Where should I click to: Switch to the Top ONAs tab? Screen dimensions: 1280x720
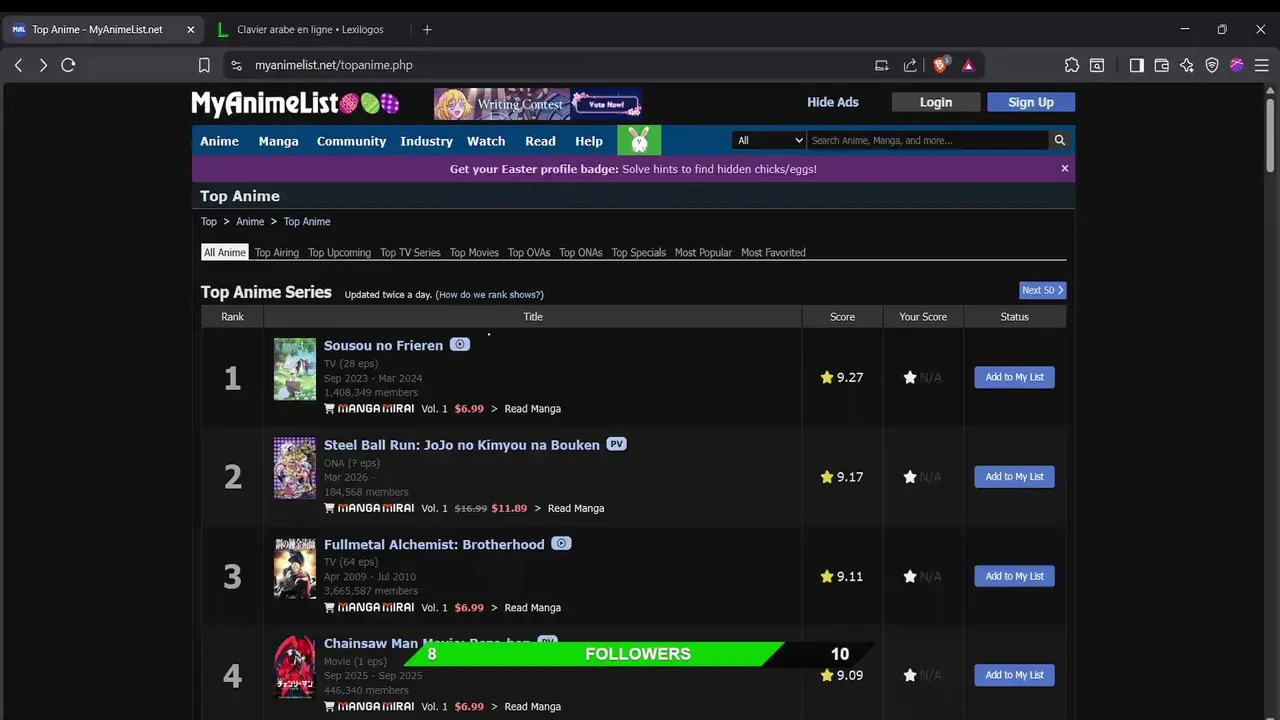click(581, 252)
